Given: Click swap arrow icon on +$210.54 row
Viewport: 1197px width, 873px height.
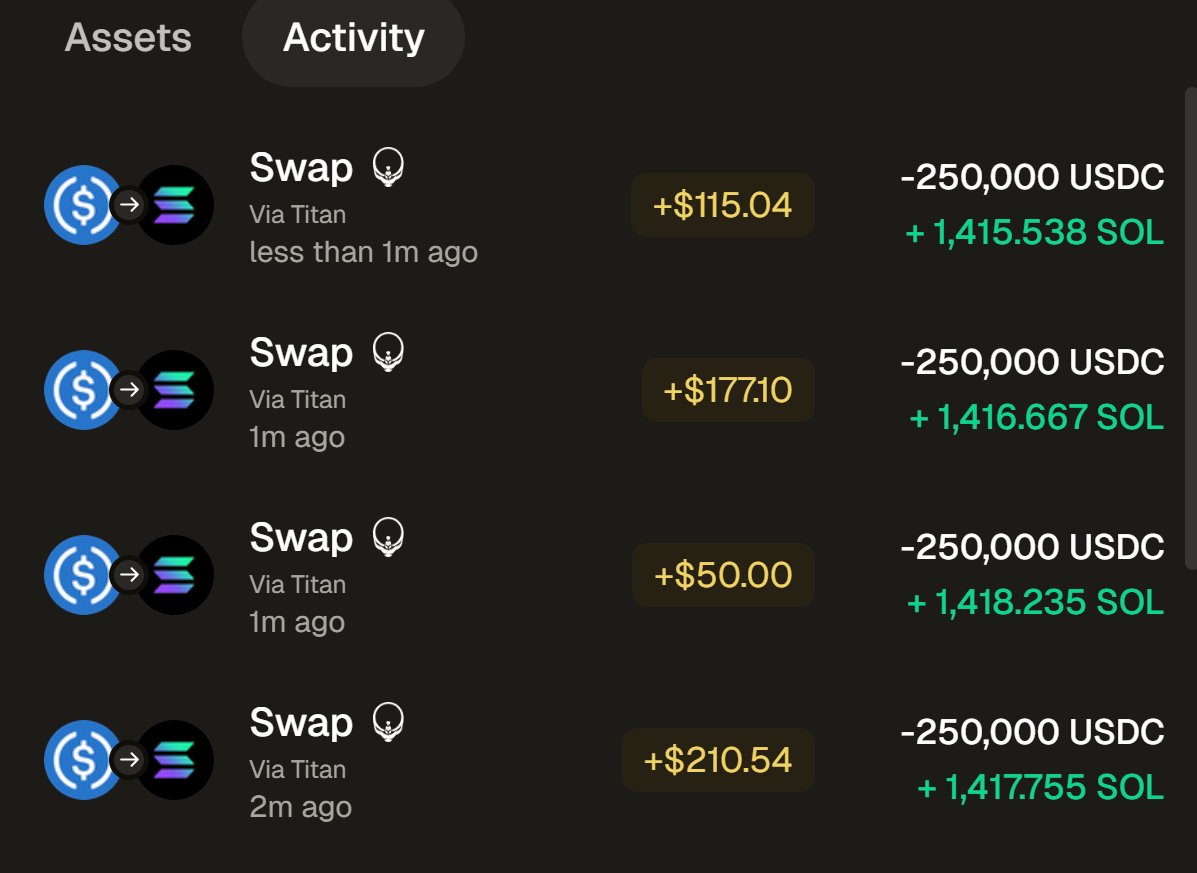Looking at the screenshot, I should tap(129, 760).
